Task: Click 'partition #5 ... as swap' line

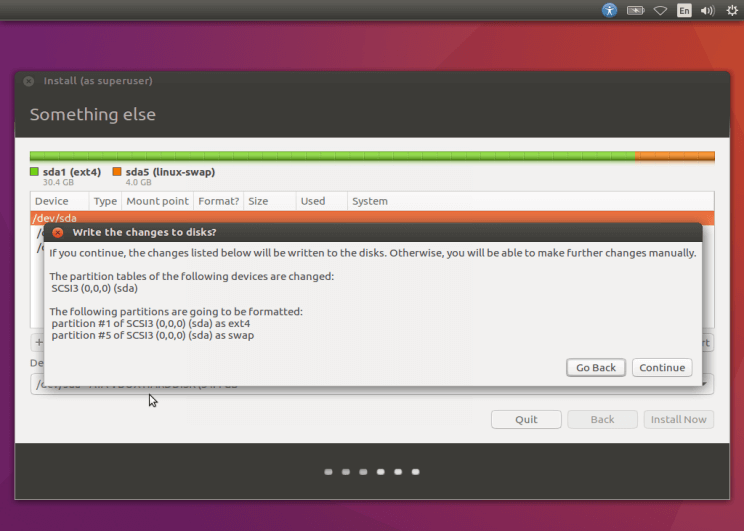Action: tap(153, 335)
